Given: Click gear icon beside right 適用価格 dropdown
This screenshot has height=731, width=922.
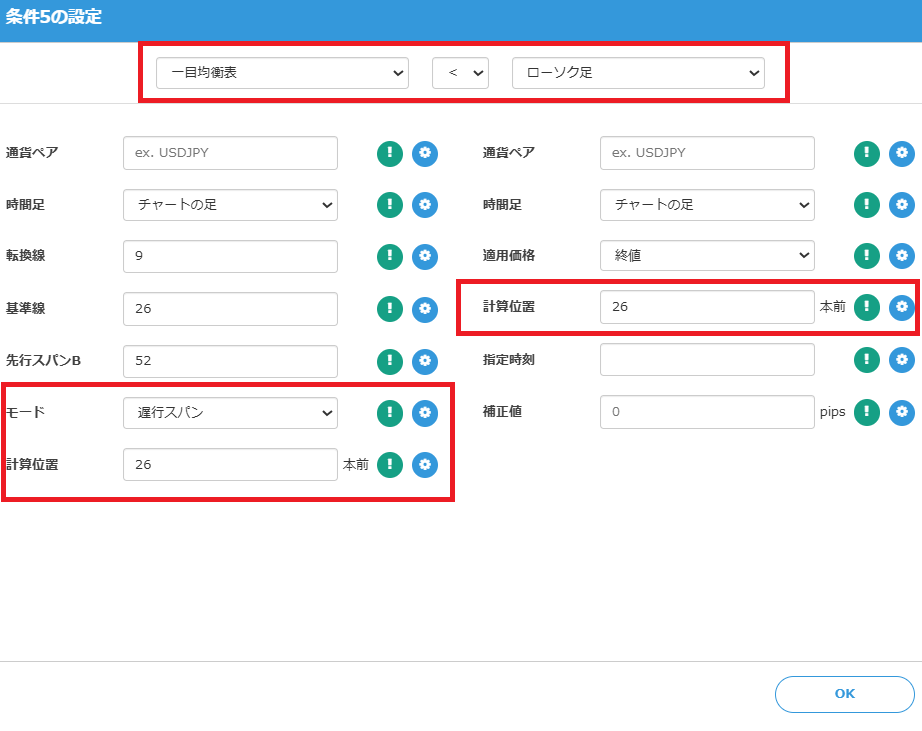Looking at the screenshot, I should coord(902,256).
